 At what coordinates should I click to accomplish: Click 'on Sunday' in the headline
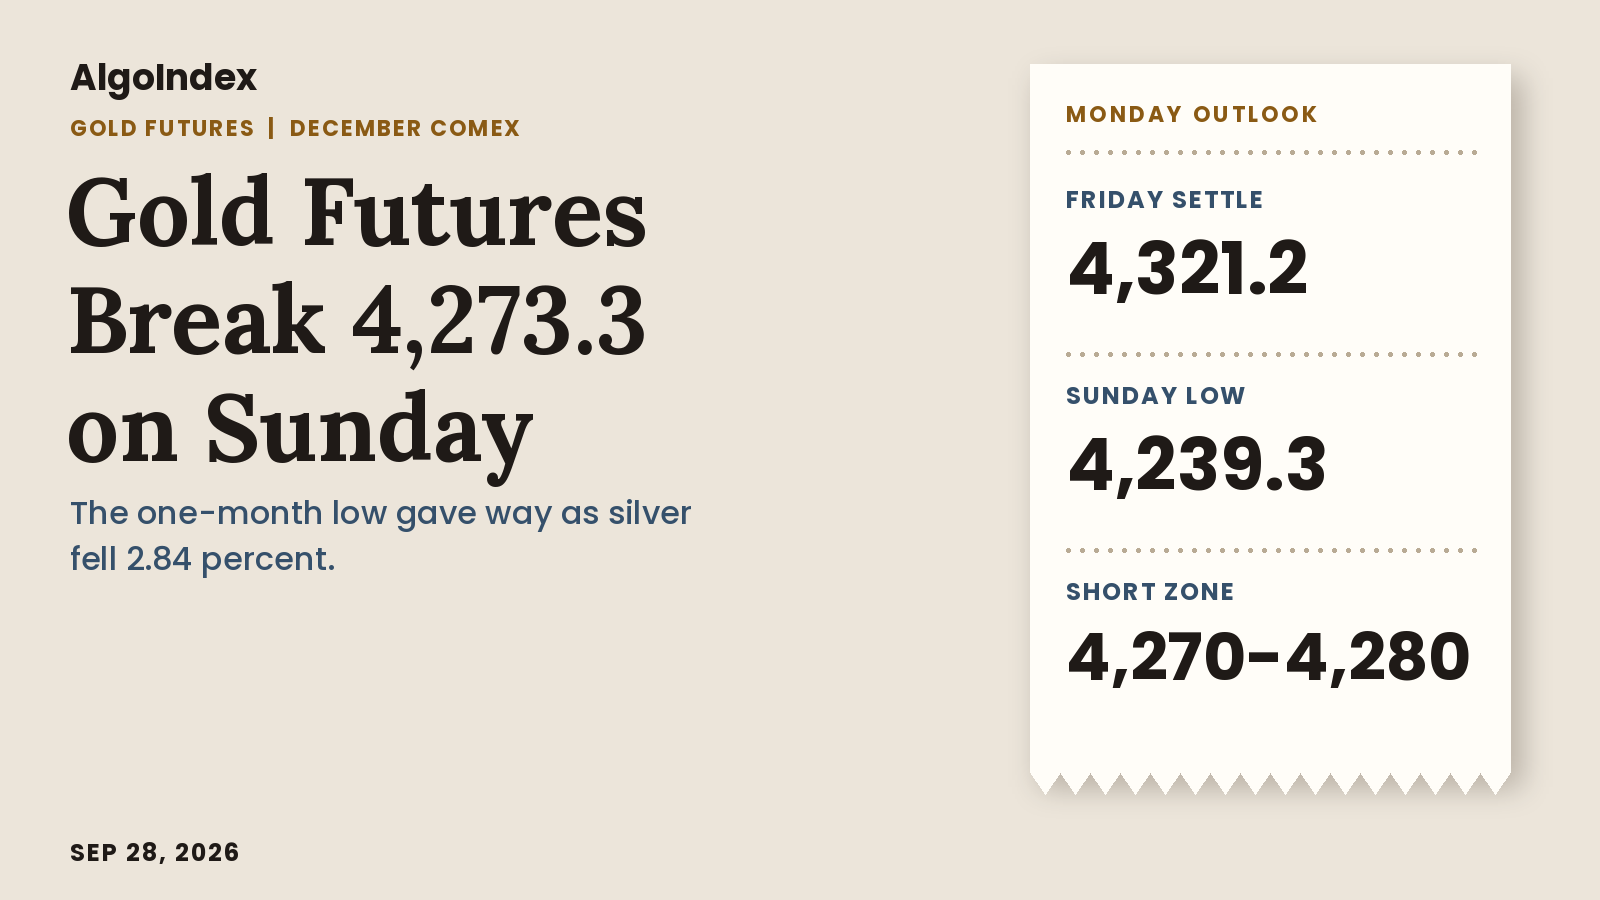click(300, 432)
